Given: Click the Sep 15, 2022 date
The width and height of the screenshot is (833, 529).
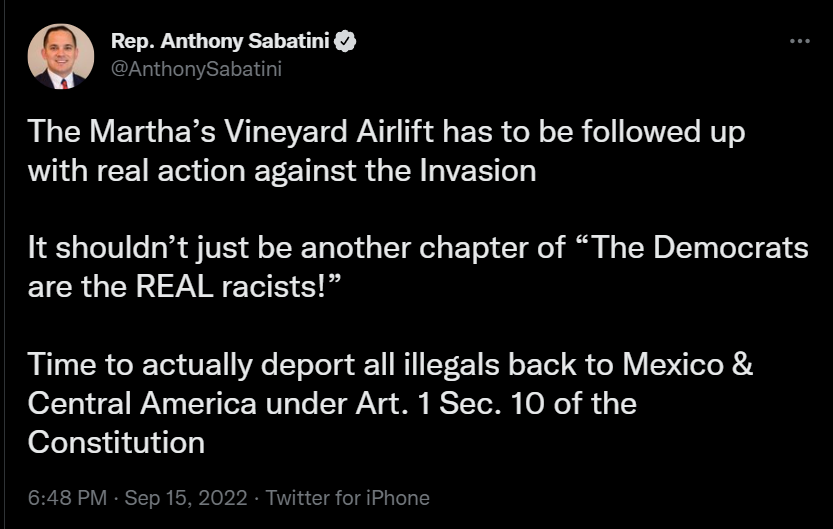Looking at the screenshot, I should click(188, 497).
